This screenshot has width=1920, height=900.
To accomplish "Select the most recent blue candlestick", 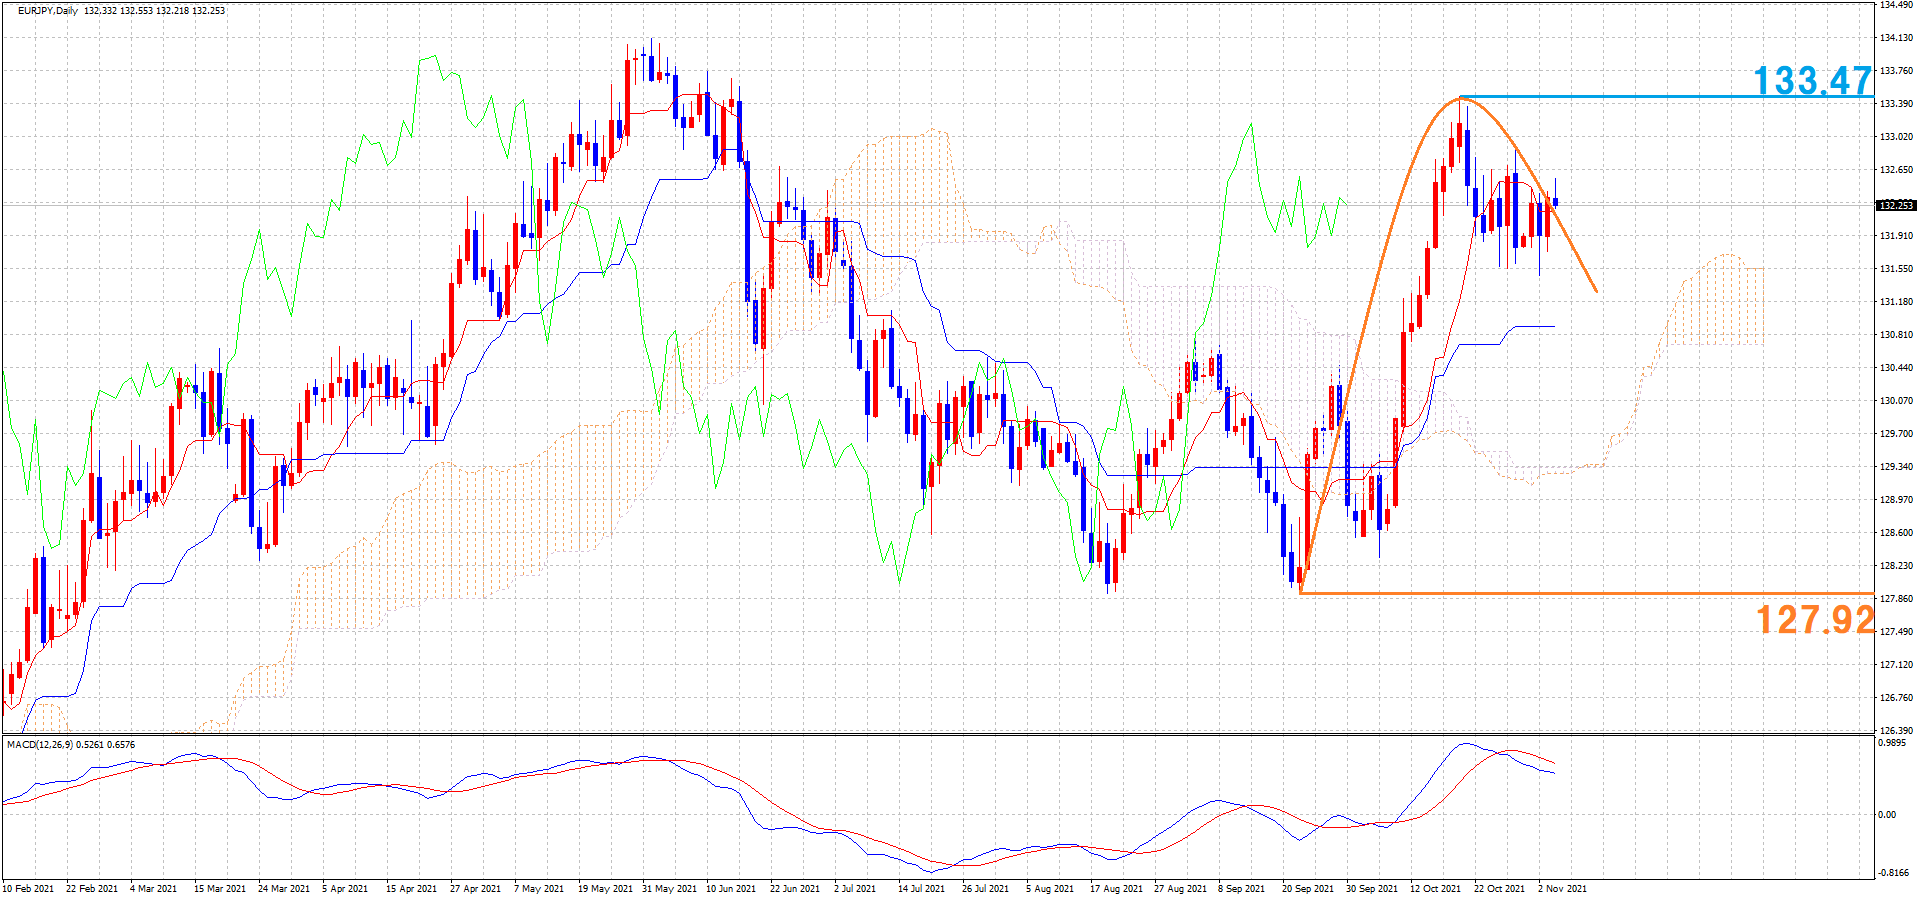I will coord(1555,202).
